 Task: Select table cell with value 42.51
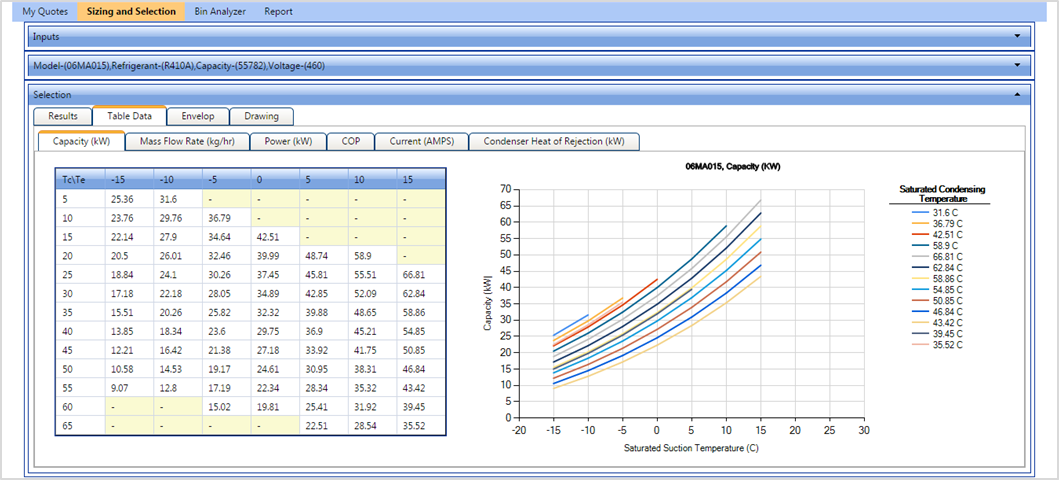click(275, 237)
